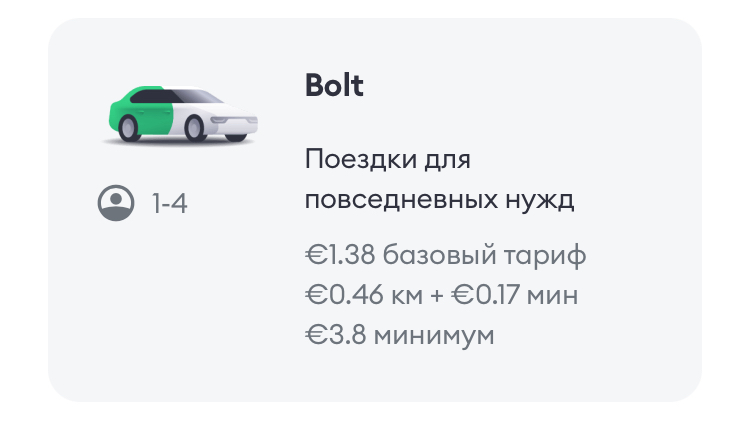Click the green and white Bolt car icon
The image size is (750, 435).
coord(181,115)
